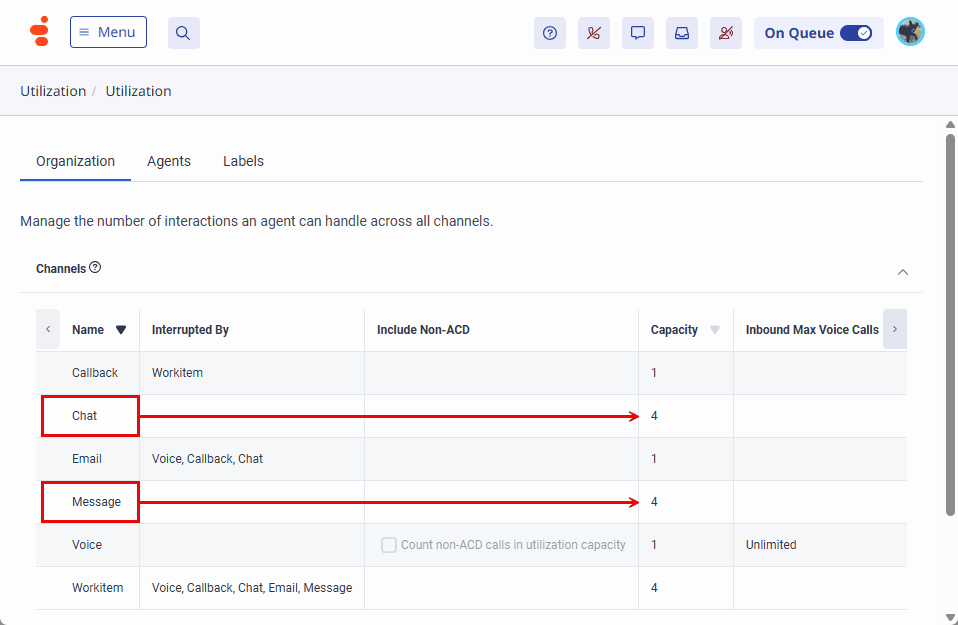Click the help question mark icon

tap(549, 32)
